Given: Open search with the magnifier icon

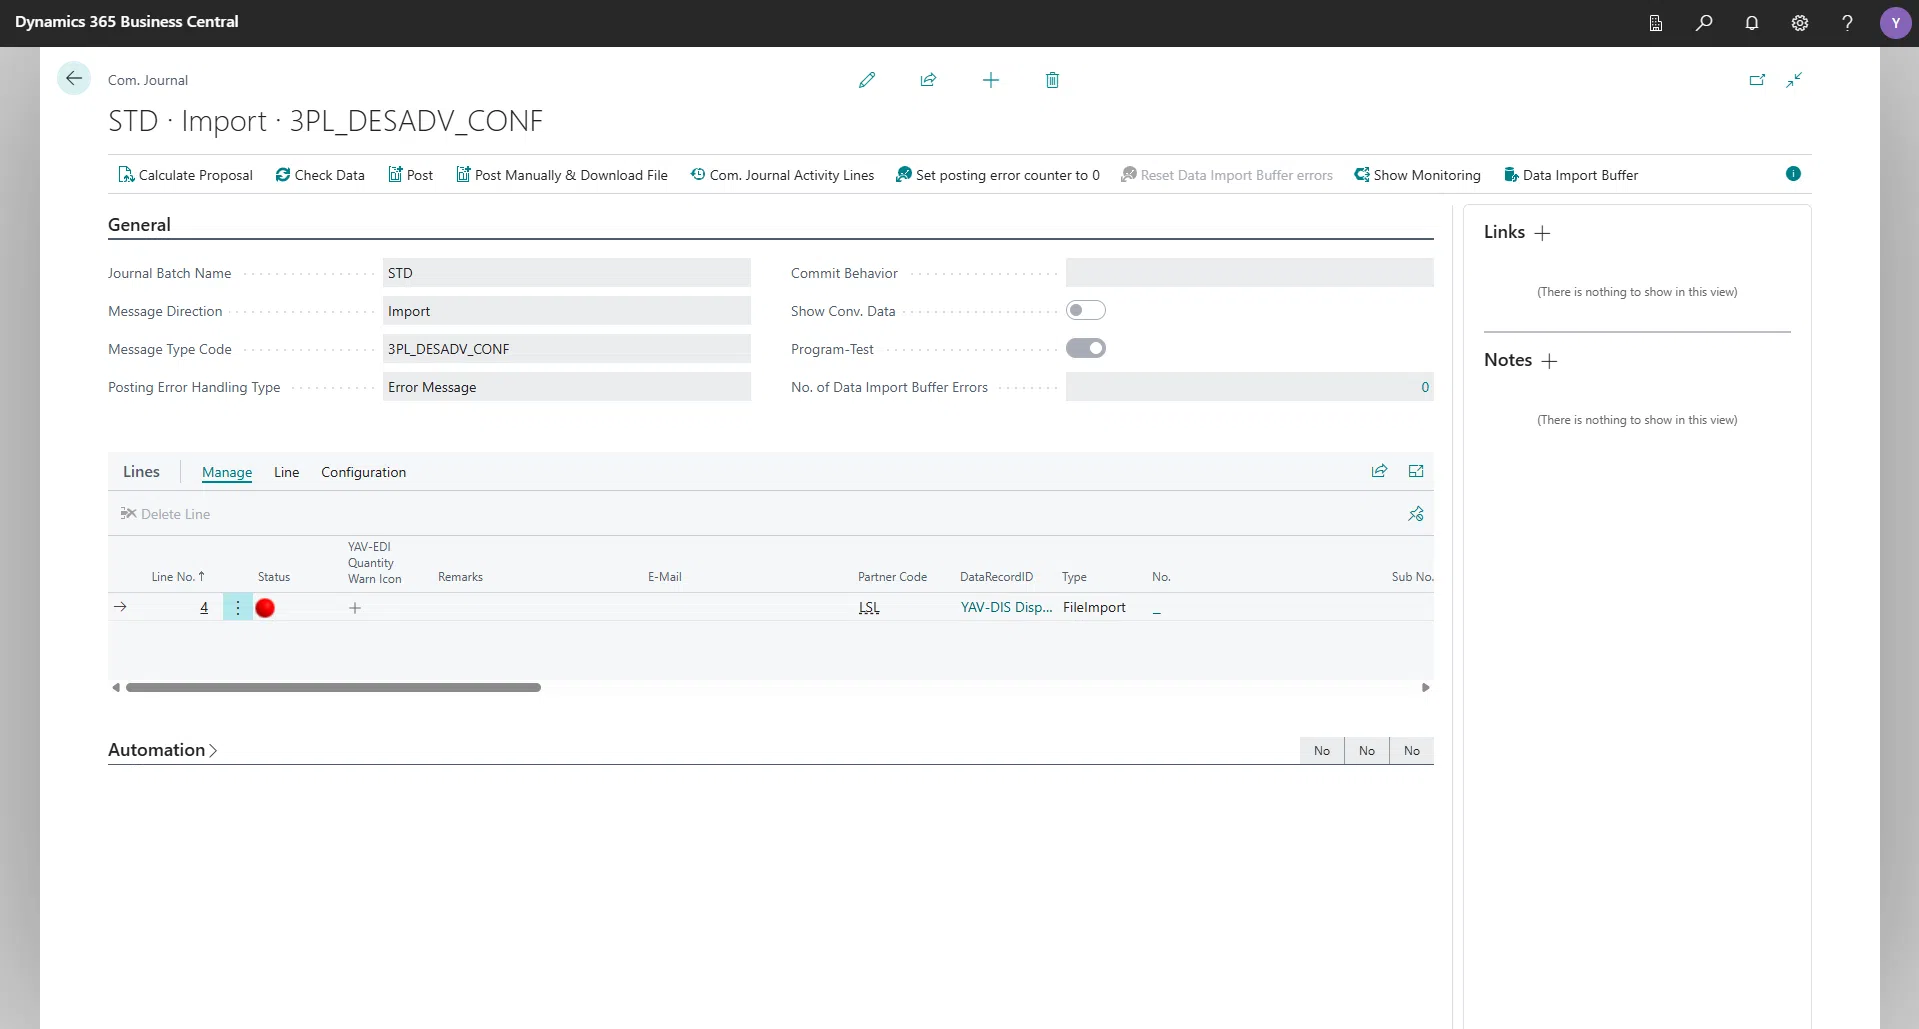Looking at the screenshot, I should [x=1704, y=22].
